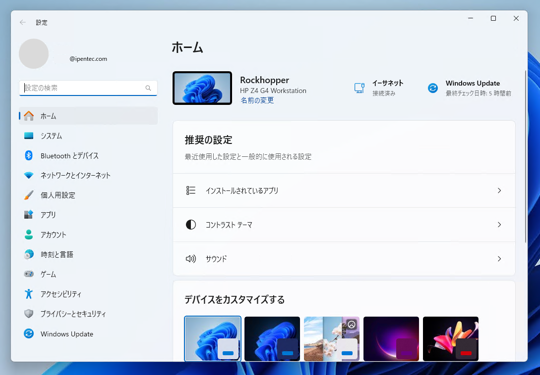Click the sound speaker icon
The width and height of the screenshot is (540, 375).
[191, 259]
